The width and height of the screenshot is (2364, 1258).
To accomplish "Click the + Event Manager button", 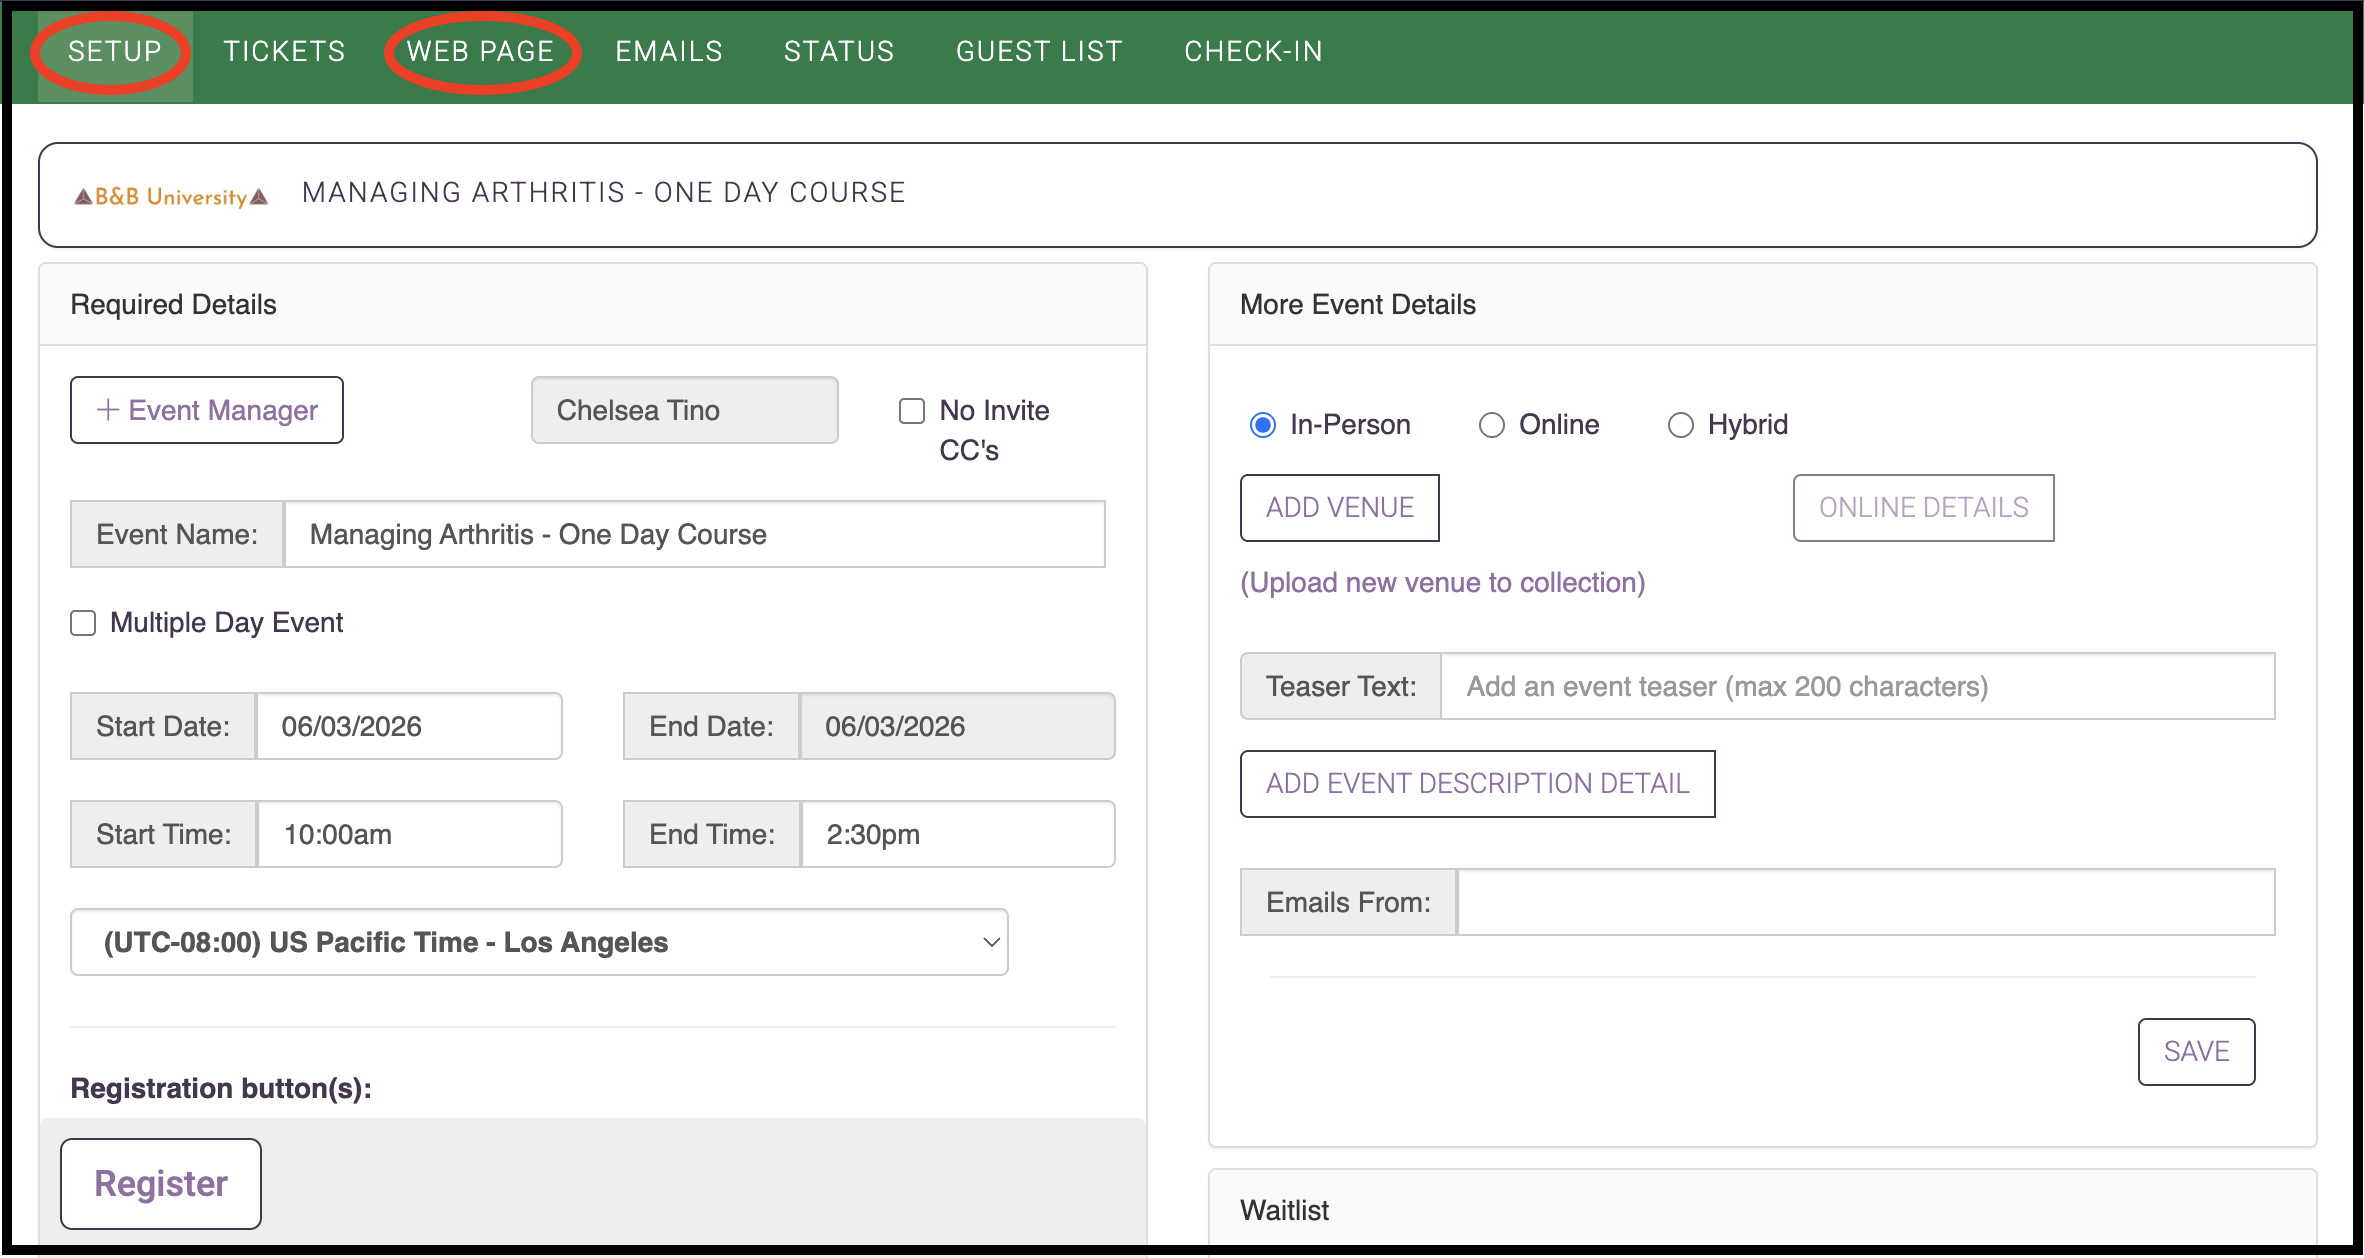I will pyautogui.click(x=207, y=410).
